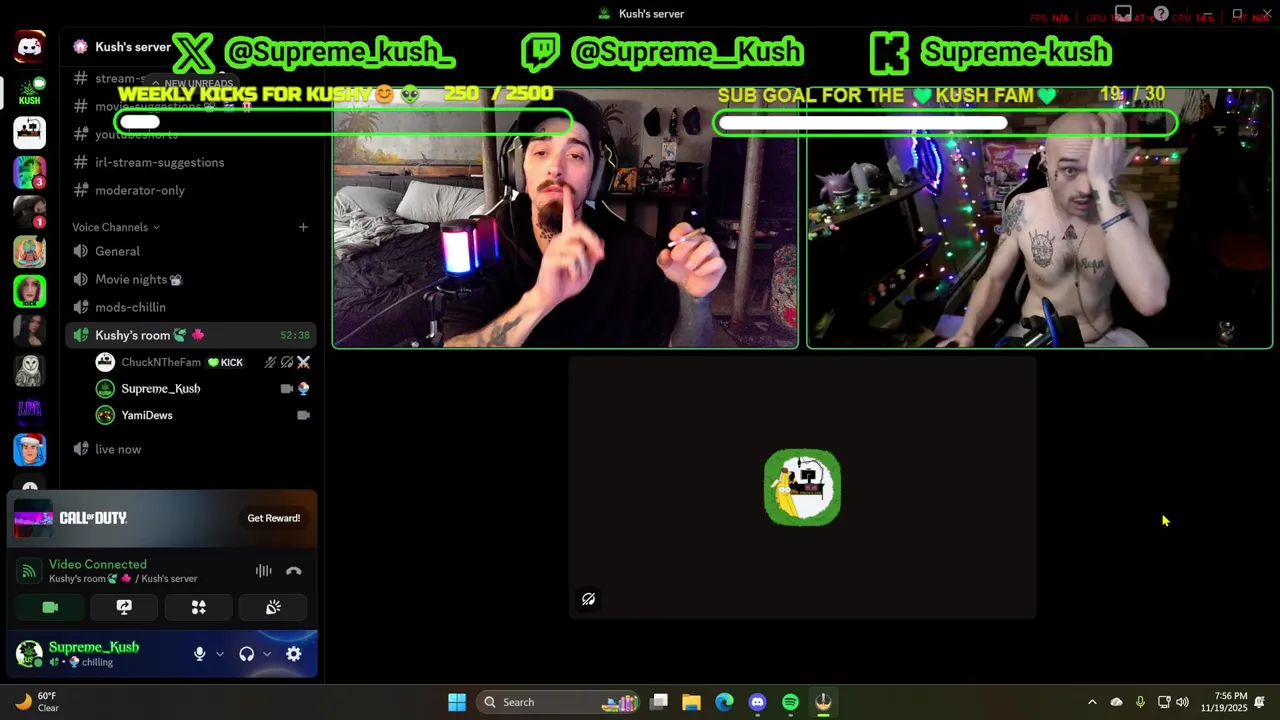Click the voice link to Kush's server

tap(123, 579)
